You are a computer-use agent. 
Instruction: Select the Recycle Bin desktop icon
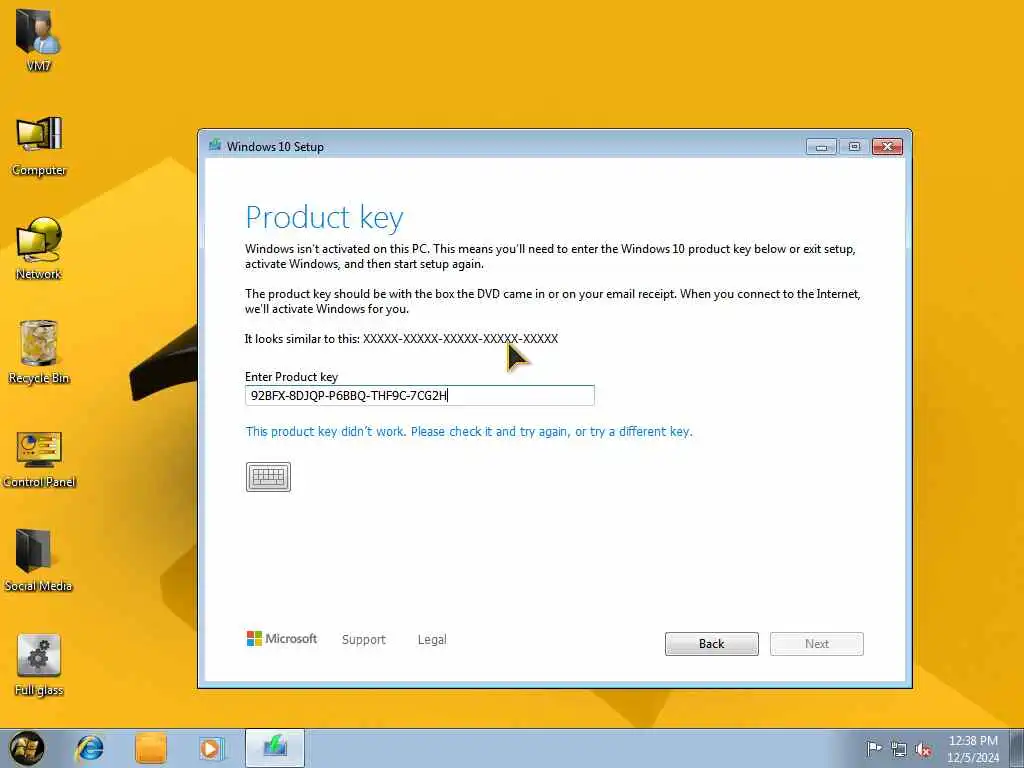click(x=39, y=353)
